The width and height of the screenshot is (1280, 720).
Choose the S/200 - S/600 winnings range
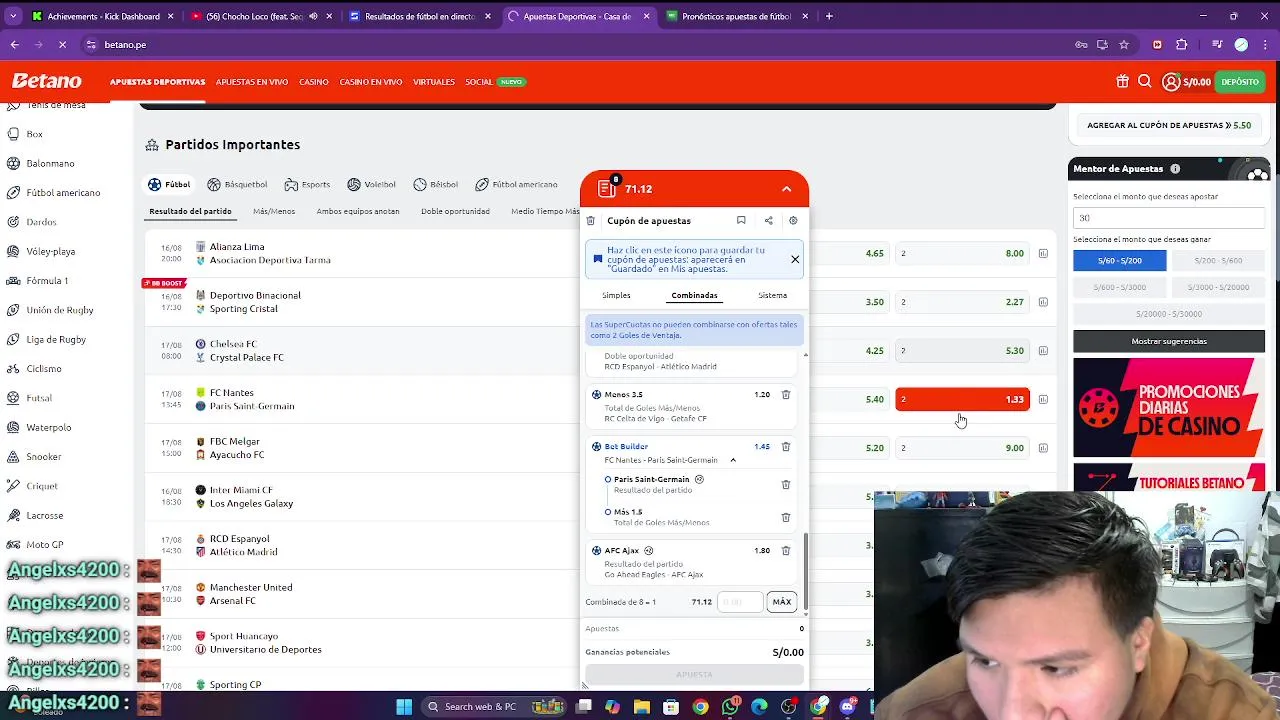1217,261
